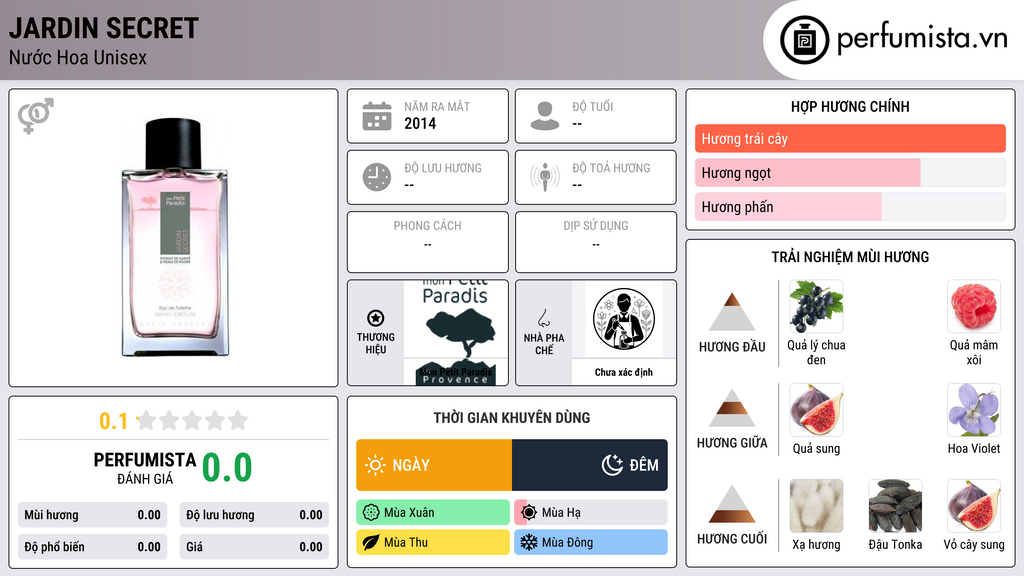Select the Đêm night usage segment
This screenshot has height=576, width=1024.
(x=590, y=465)
